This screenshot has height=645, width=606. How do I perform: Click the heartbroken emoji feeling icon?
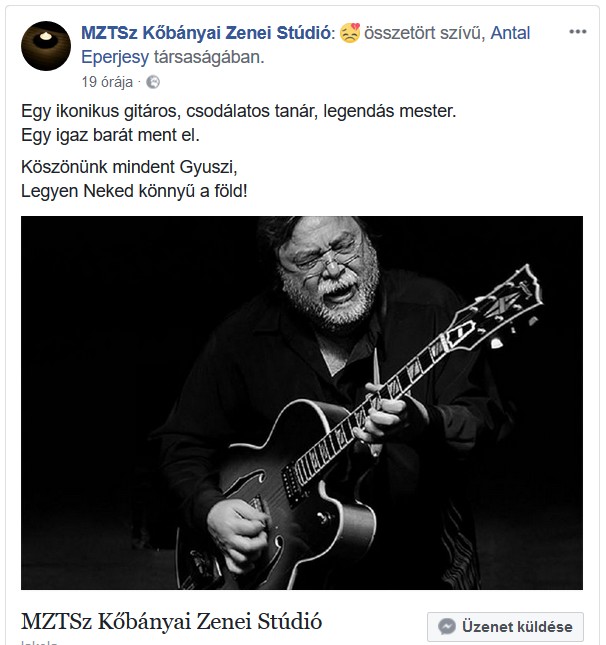[x=348, y=33]
